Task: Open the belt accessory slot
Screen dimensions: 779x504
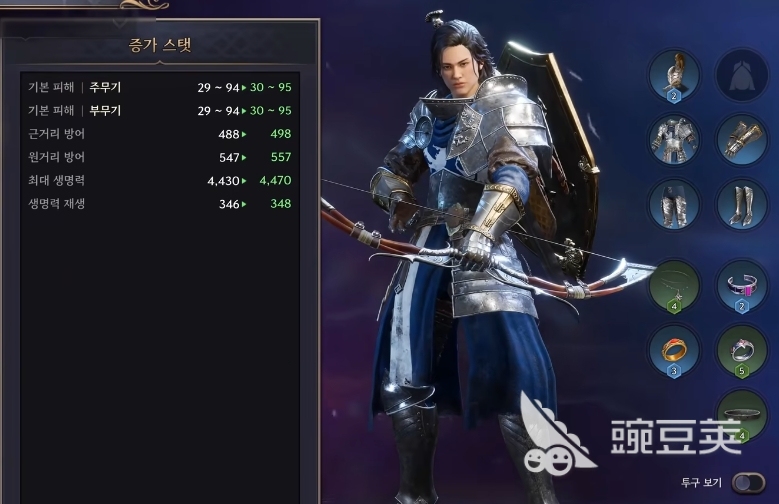Action: [x=742, y=416]
